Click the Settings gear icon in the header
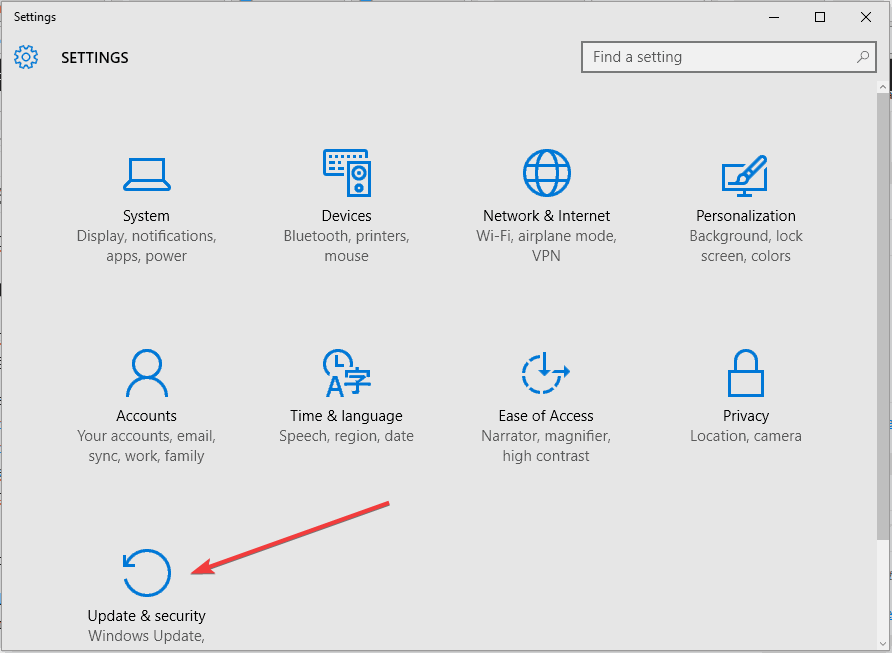 pyautogui.click(x=26, y=57)
